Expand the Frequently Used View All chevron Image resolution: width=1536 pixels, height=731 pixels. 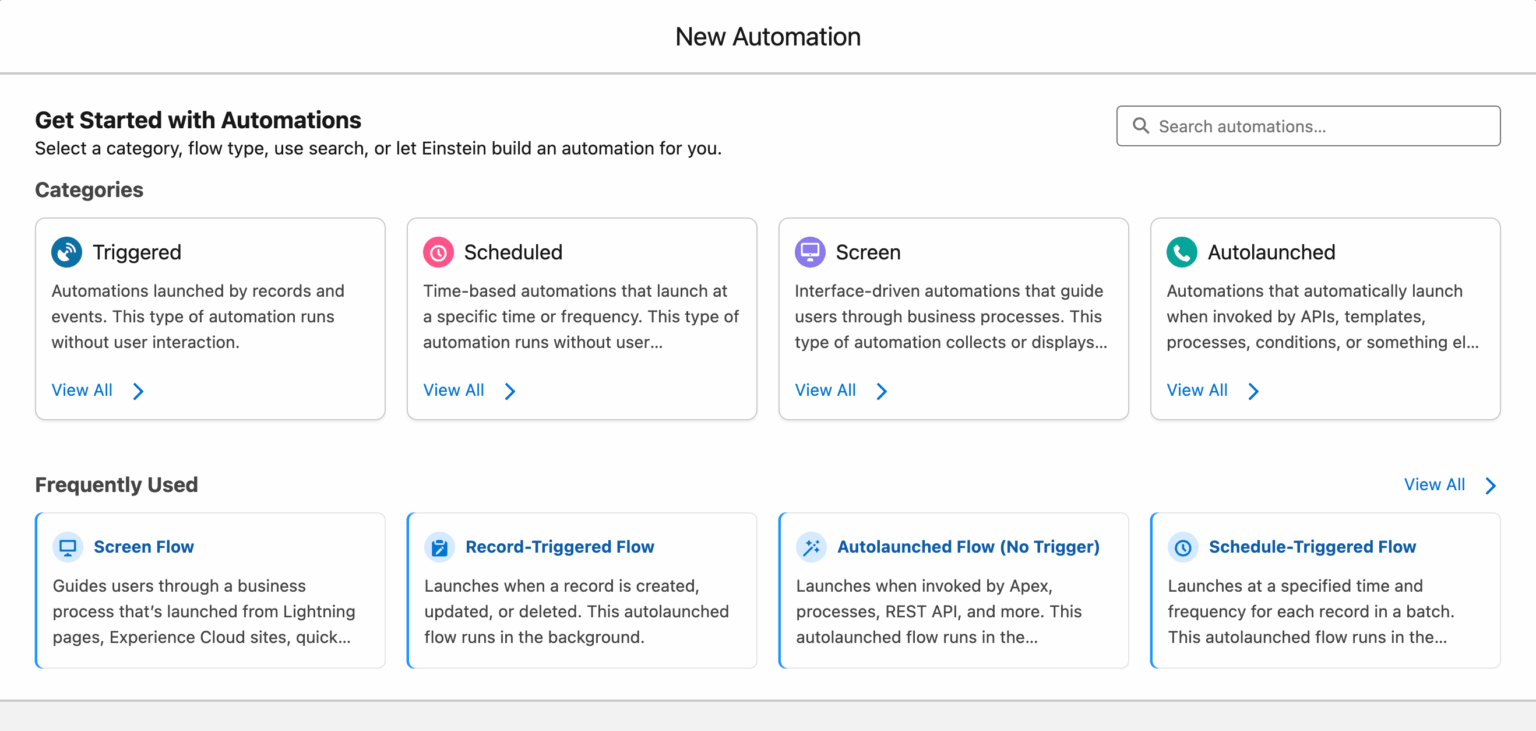click(1490, 485)
